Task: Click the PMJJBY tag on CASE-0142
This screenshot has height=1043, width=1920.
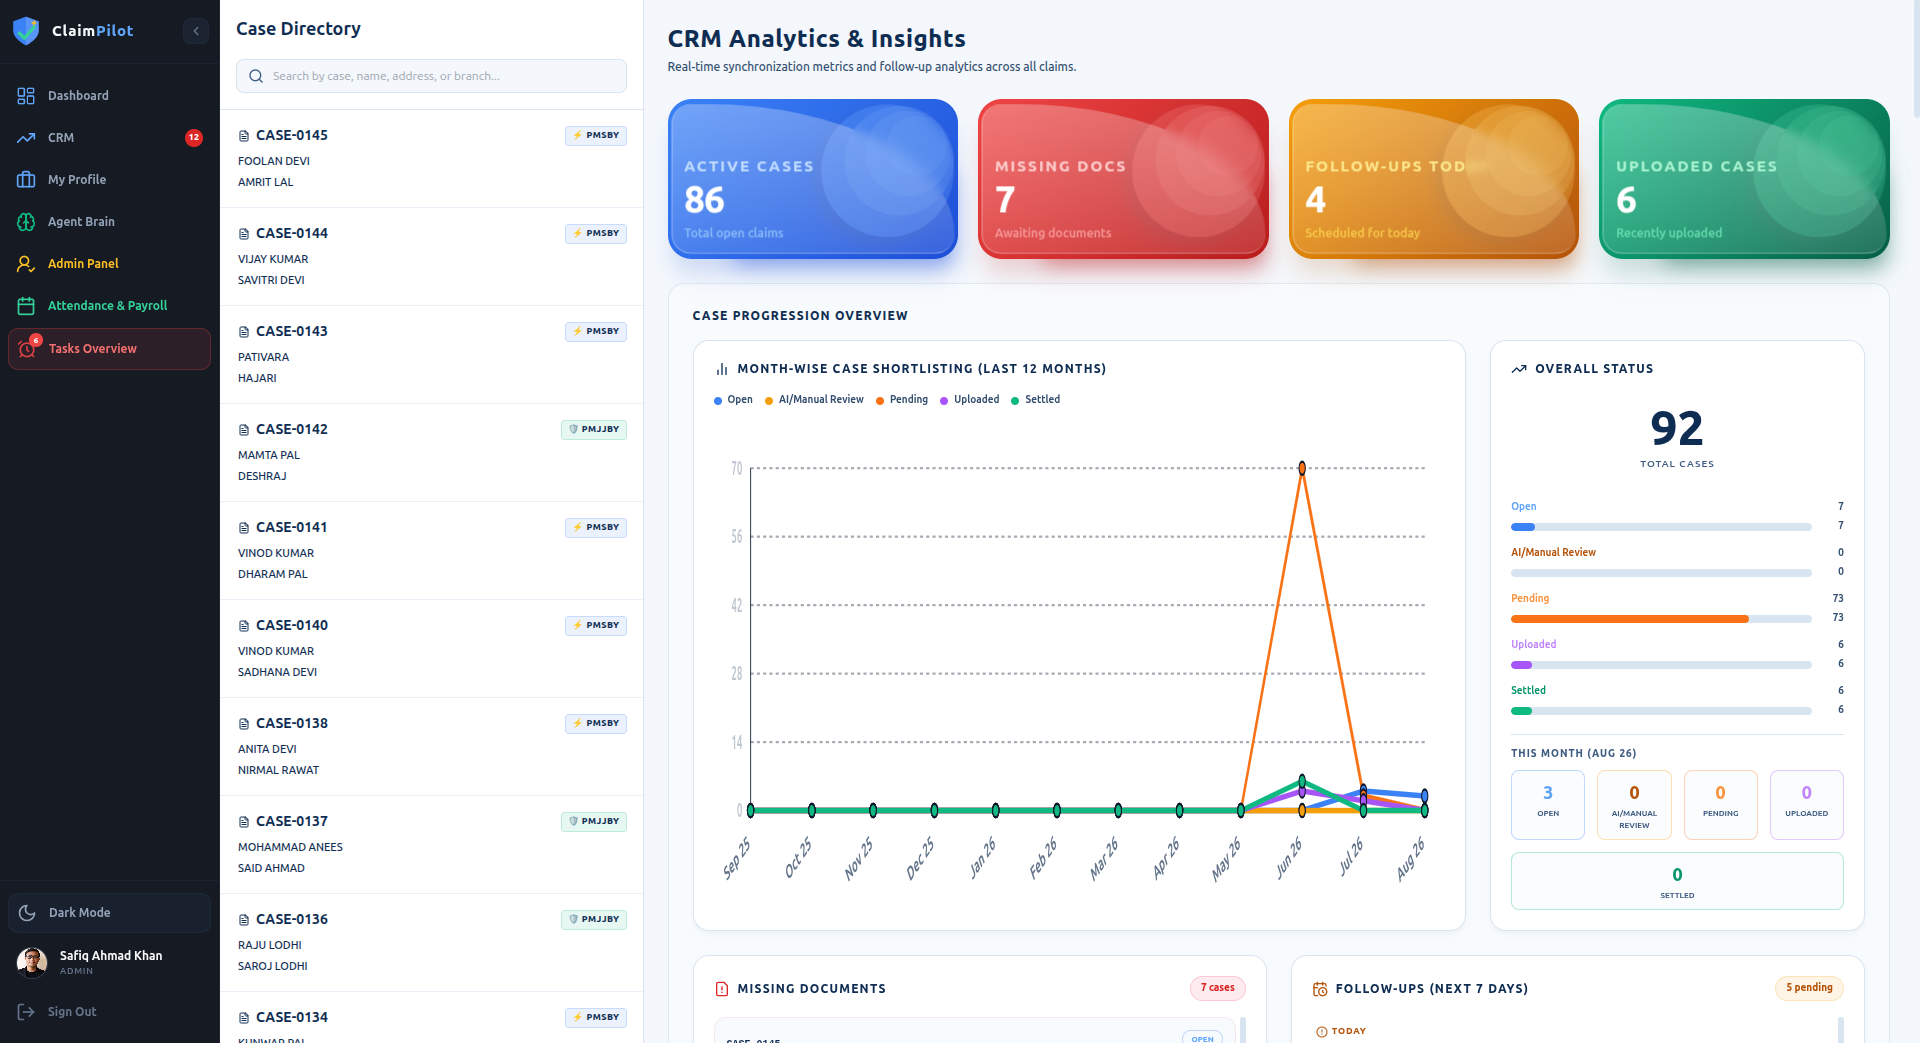Action: point(594,430)
